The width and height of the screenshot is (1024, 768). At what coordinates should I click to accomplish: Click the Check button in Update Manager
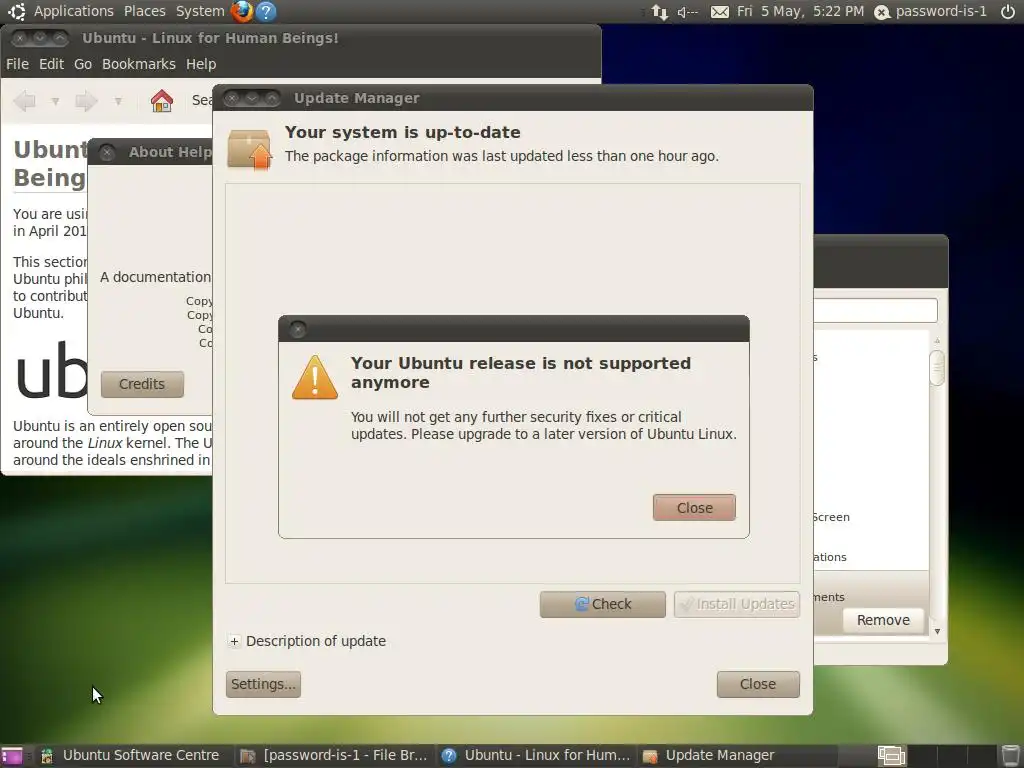(x=603, y=604)
